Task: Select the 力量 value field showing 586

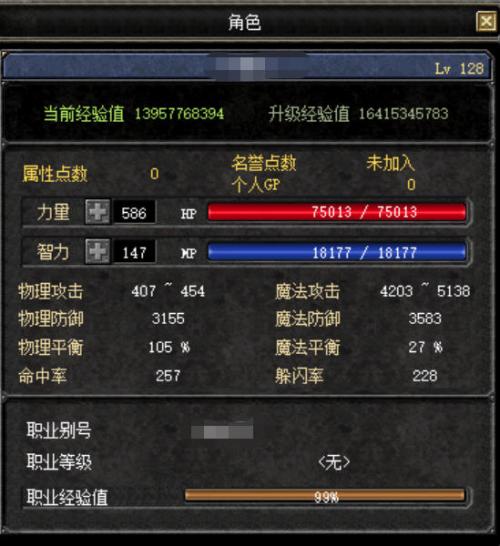Action: [x=134, y=212]
